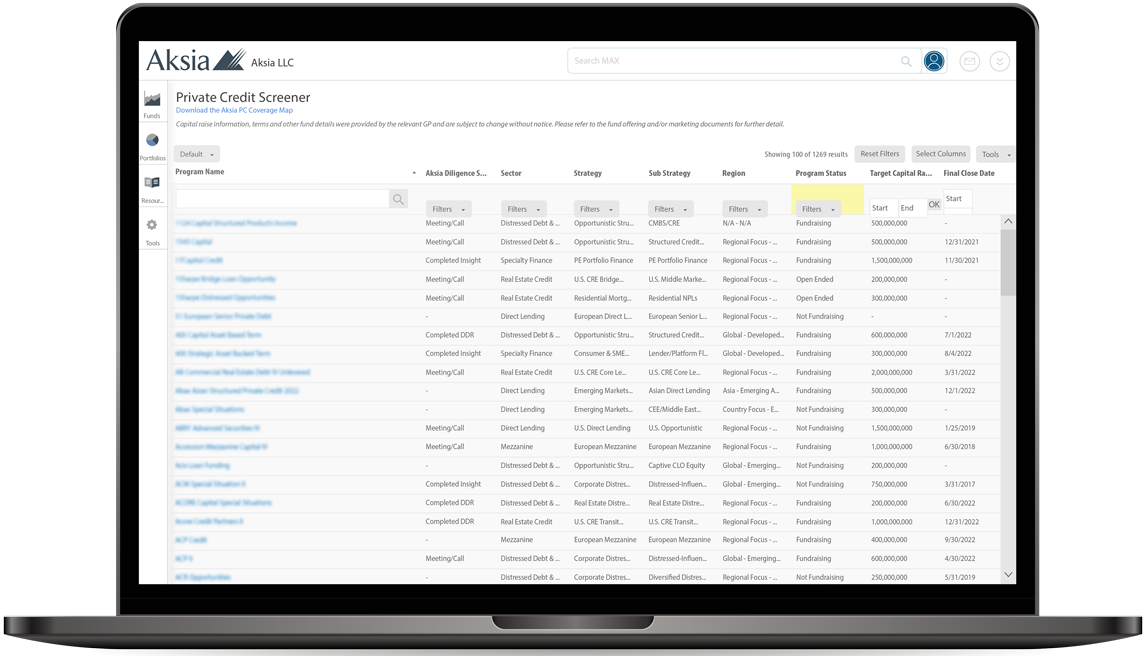Click the 'Specialty Finance' cell dated 11/30/2021
Viewport: 1148px width, 656px height.
tap(526, 261)
